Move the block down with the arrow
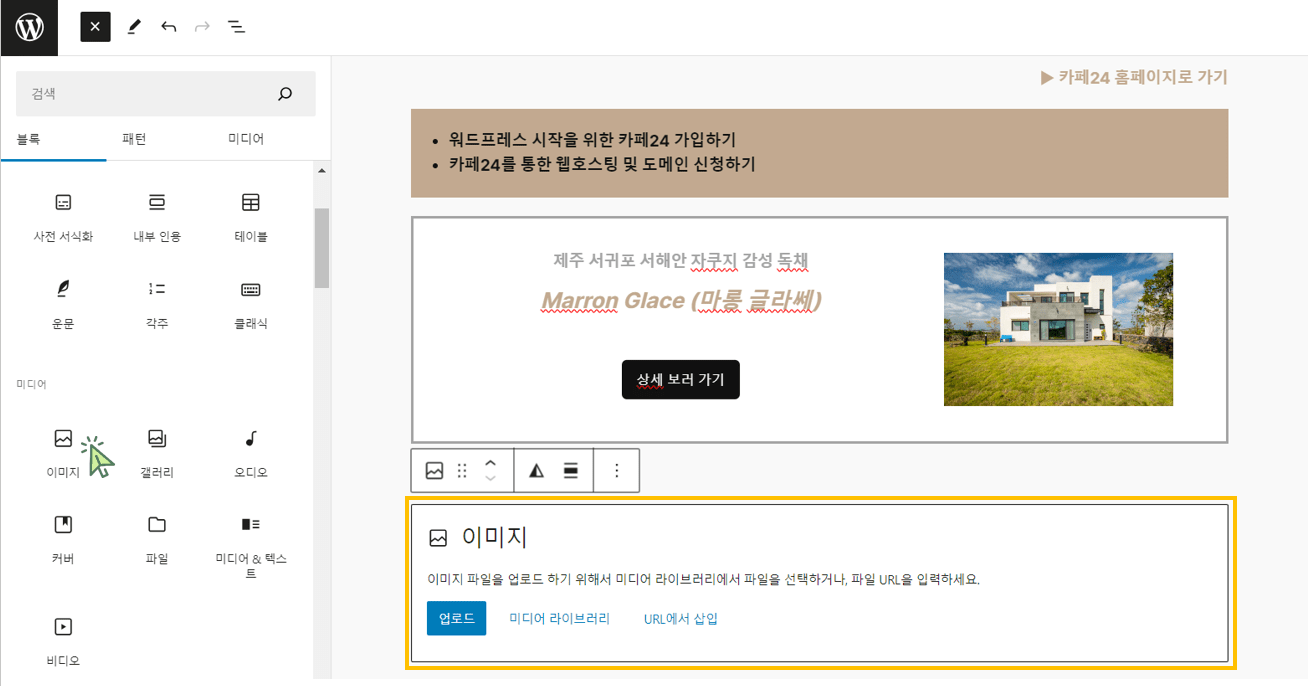 490,479
